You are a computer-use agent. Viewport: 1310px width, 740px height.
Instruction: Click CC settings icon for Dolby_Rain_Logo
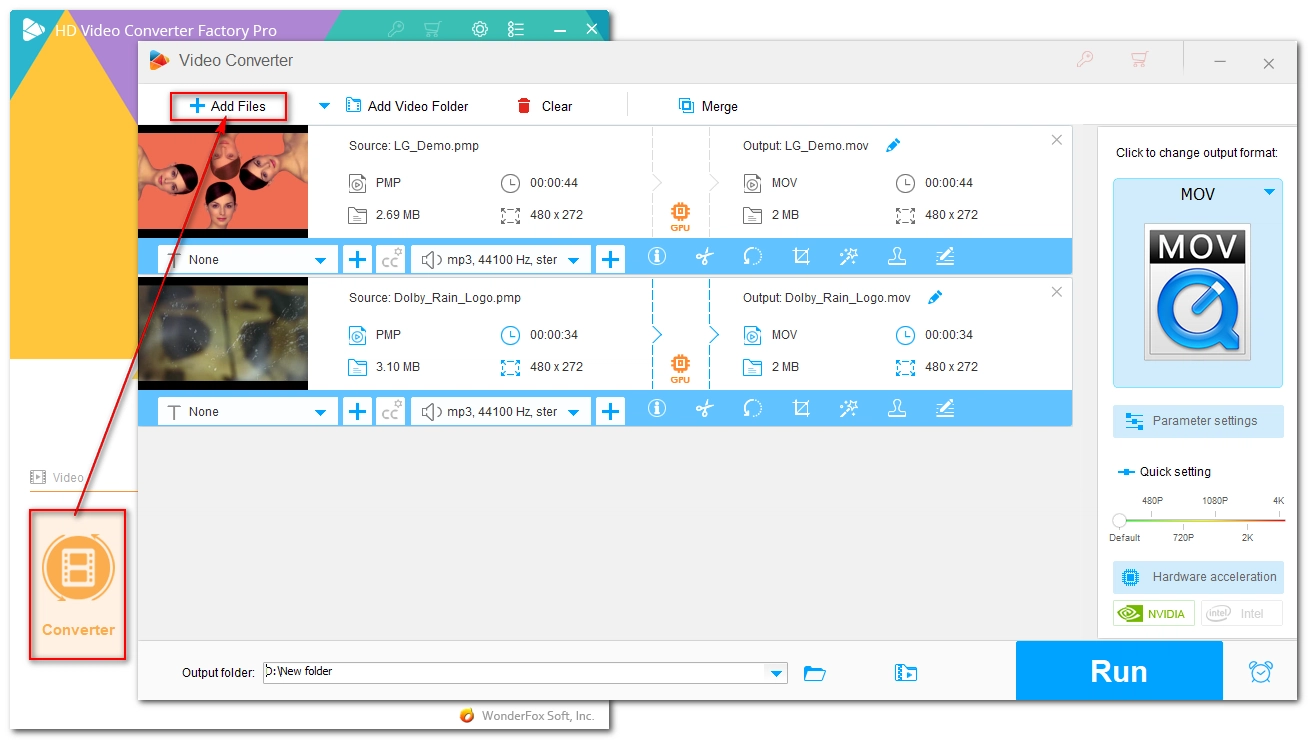[391, 411]
